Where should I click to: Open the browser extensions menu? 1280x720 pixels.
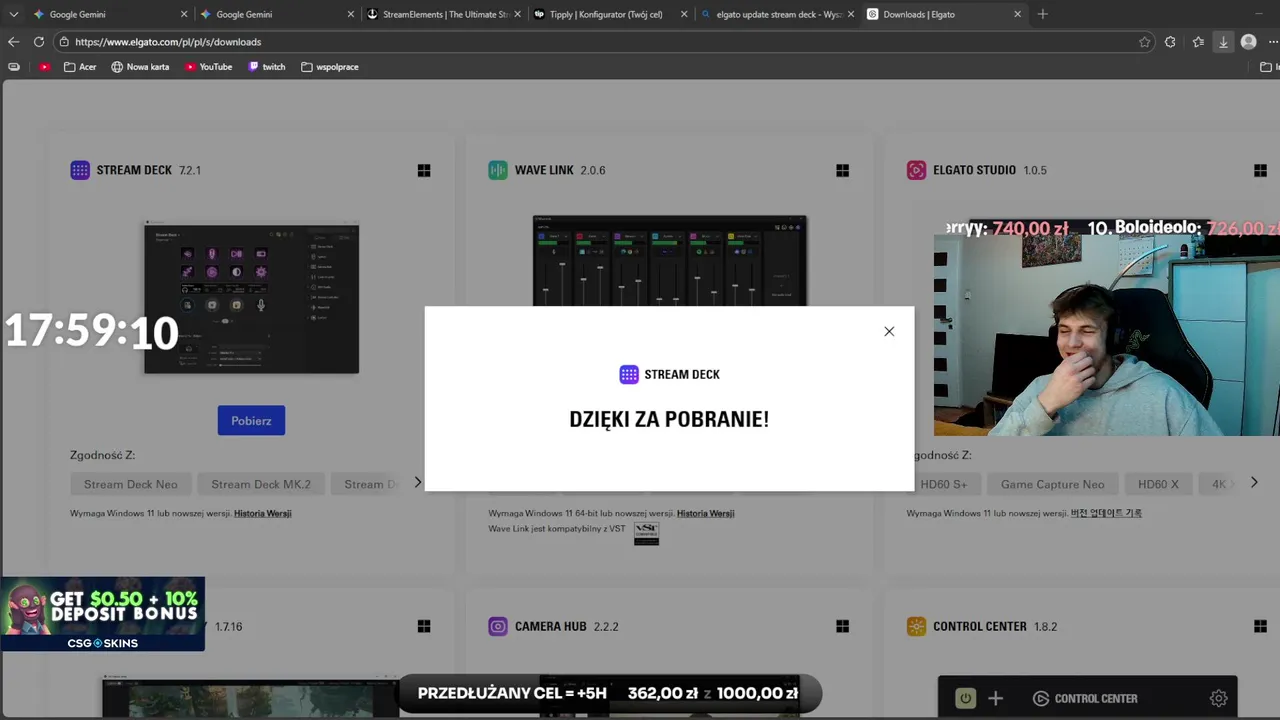(x=1170, y=42)
